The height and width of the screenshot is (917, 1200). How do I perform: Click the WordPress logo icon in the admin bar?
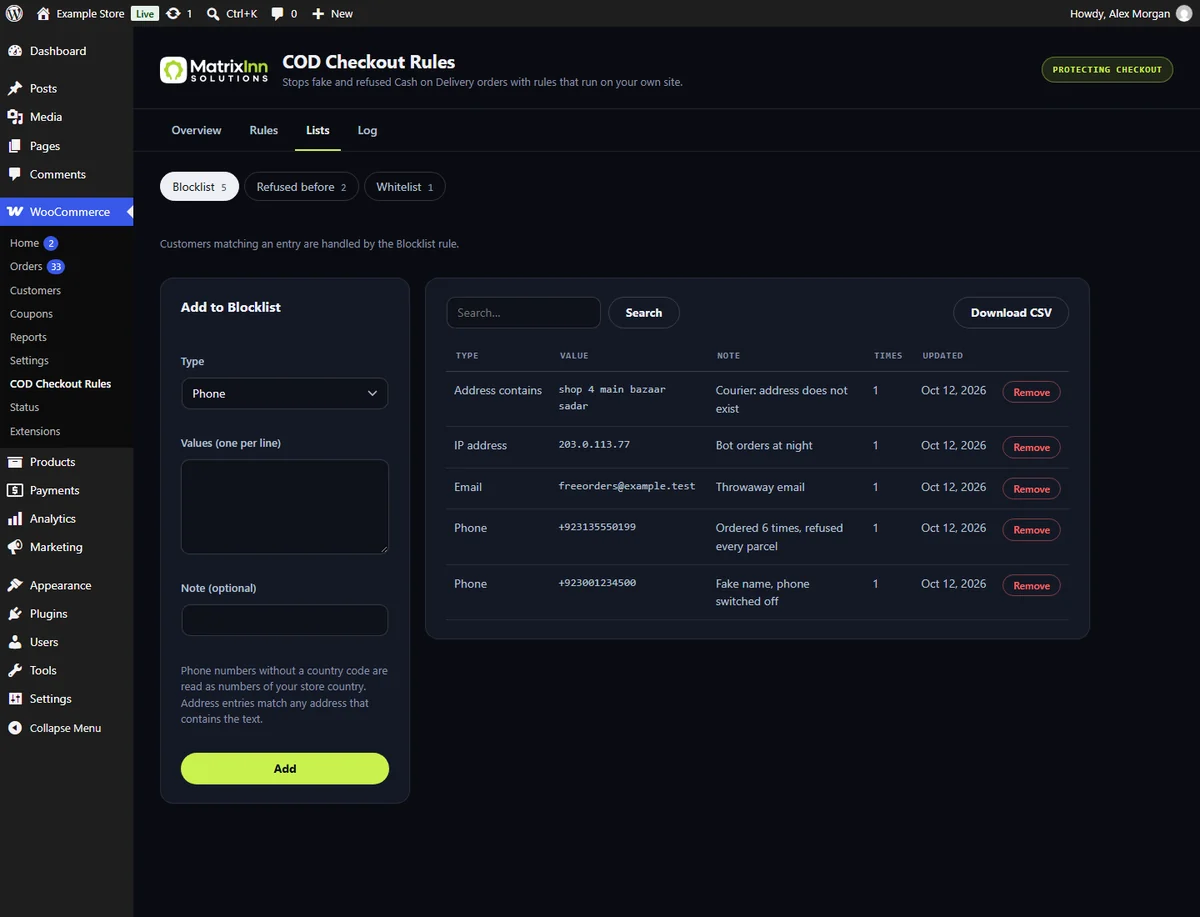[x=14, y=14]
